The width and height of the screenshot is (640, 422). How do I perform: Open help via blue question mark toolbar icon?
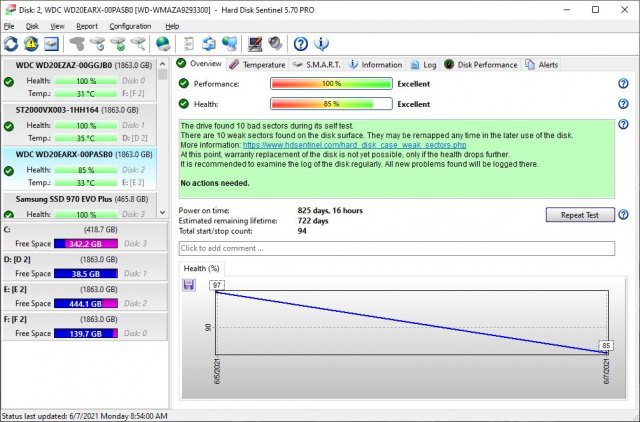pos(300,44)
